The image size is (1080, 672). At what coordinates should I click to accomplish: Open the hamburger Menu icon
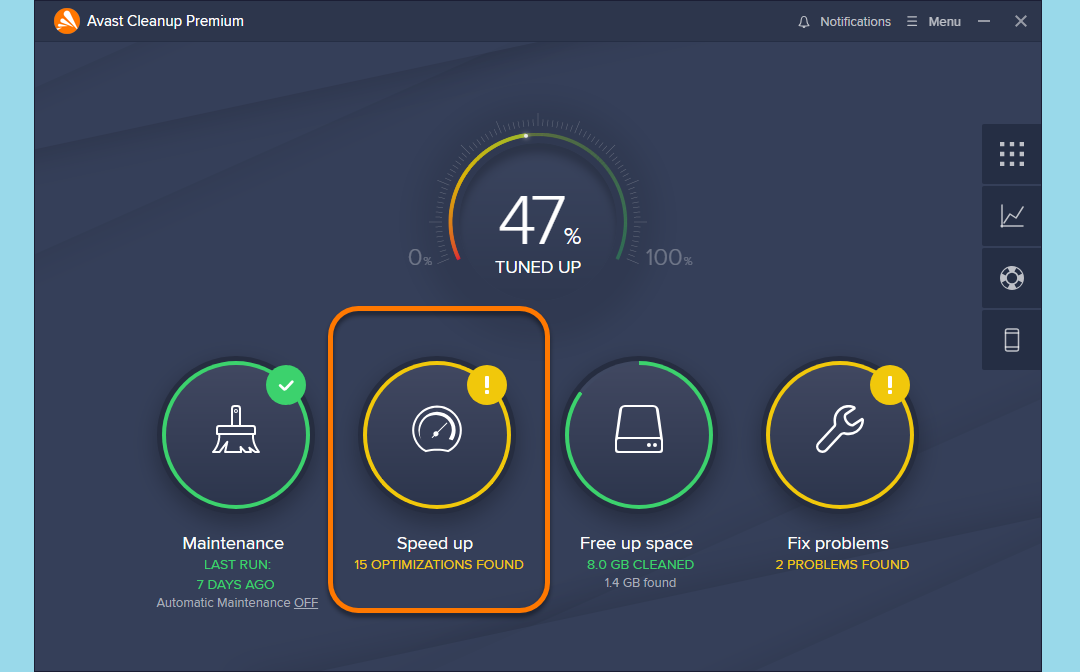(912, 21)
